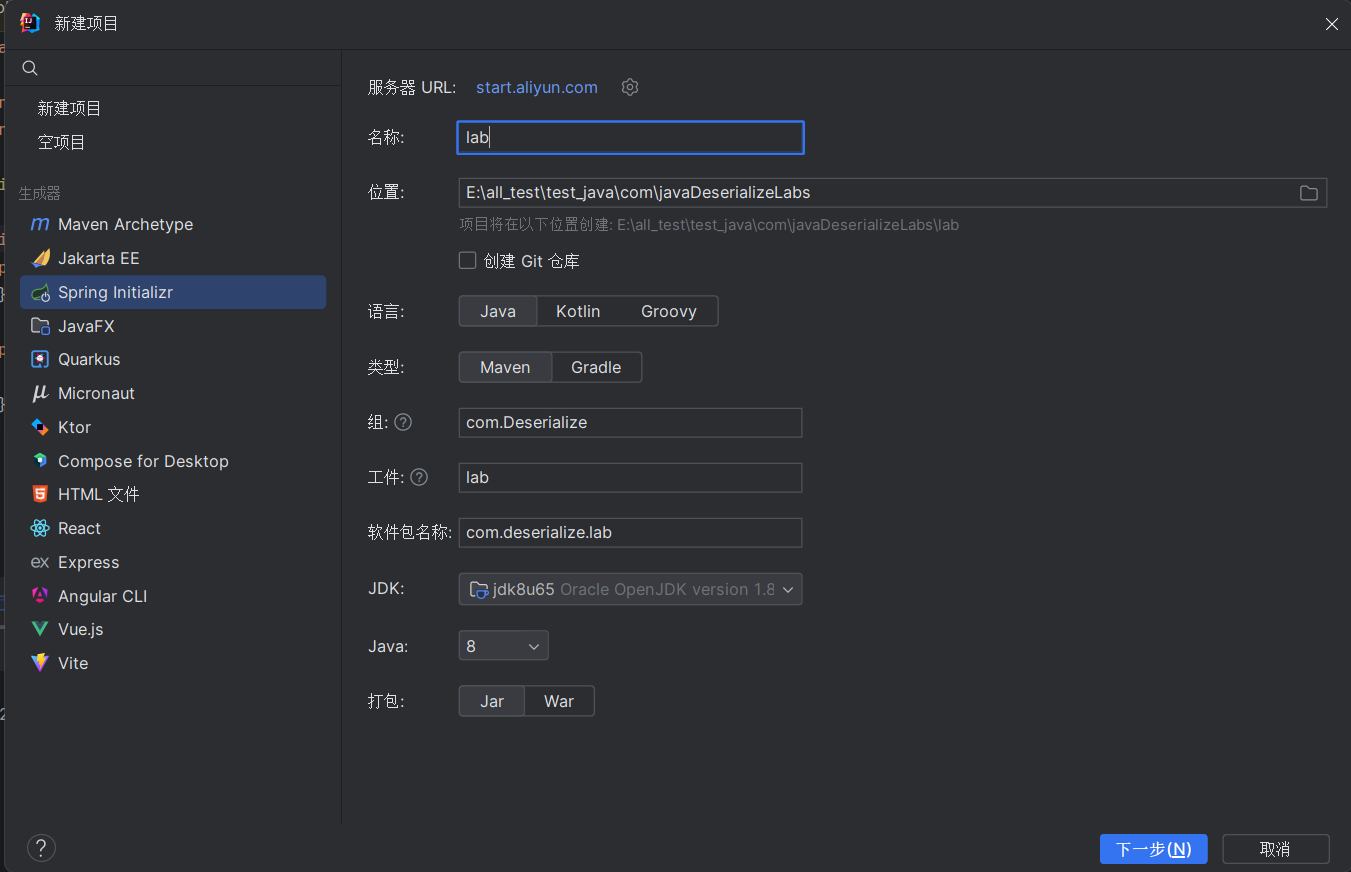Click the Vue.js logo icon
The height and width of the screenshot is (872, 1351).
point(40,629)
